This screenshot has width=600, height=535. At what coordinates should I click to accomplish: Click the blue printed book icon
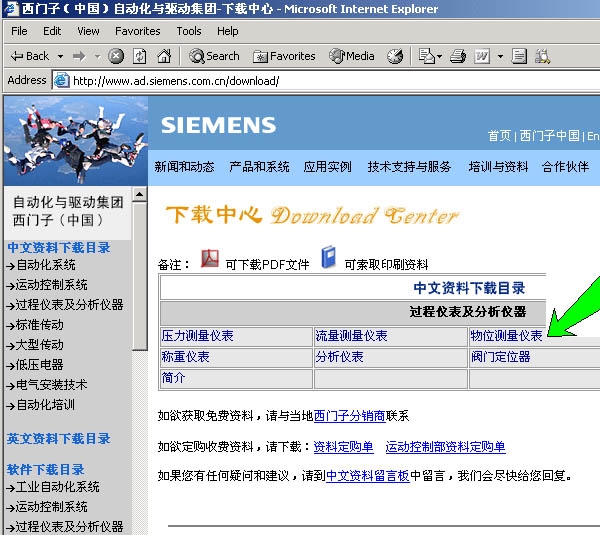pos(328,257)
